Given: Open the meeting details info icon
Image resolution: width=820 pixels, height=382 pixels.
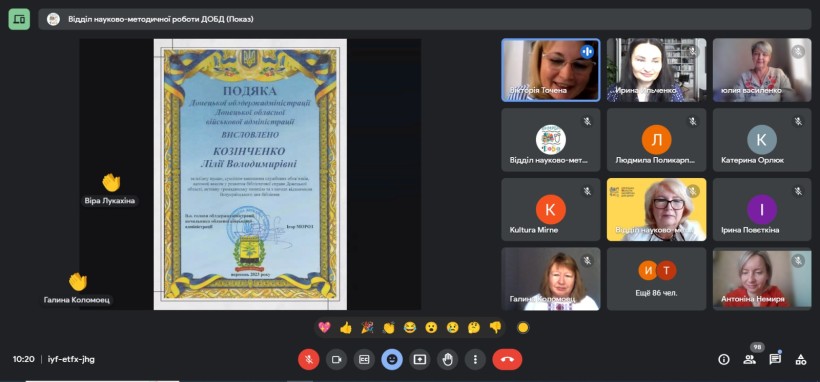Looking at the screenshot, I should coord(724,359).
